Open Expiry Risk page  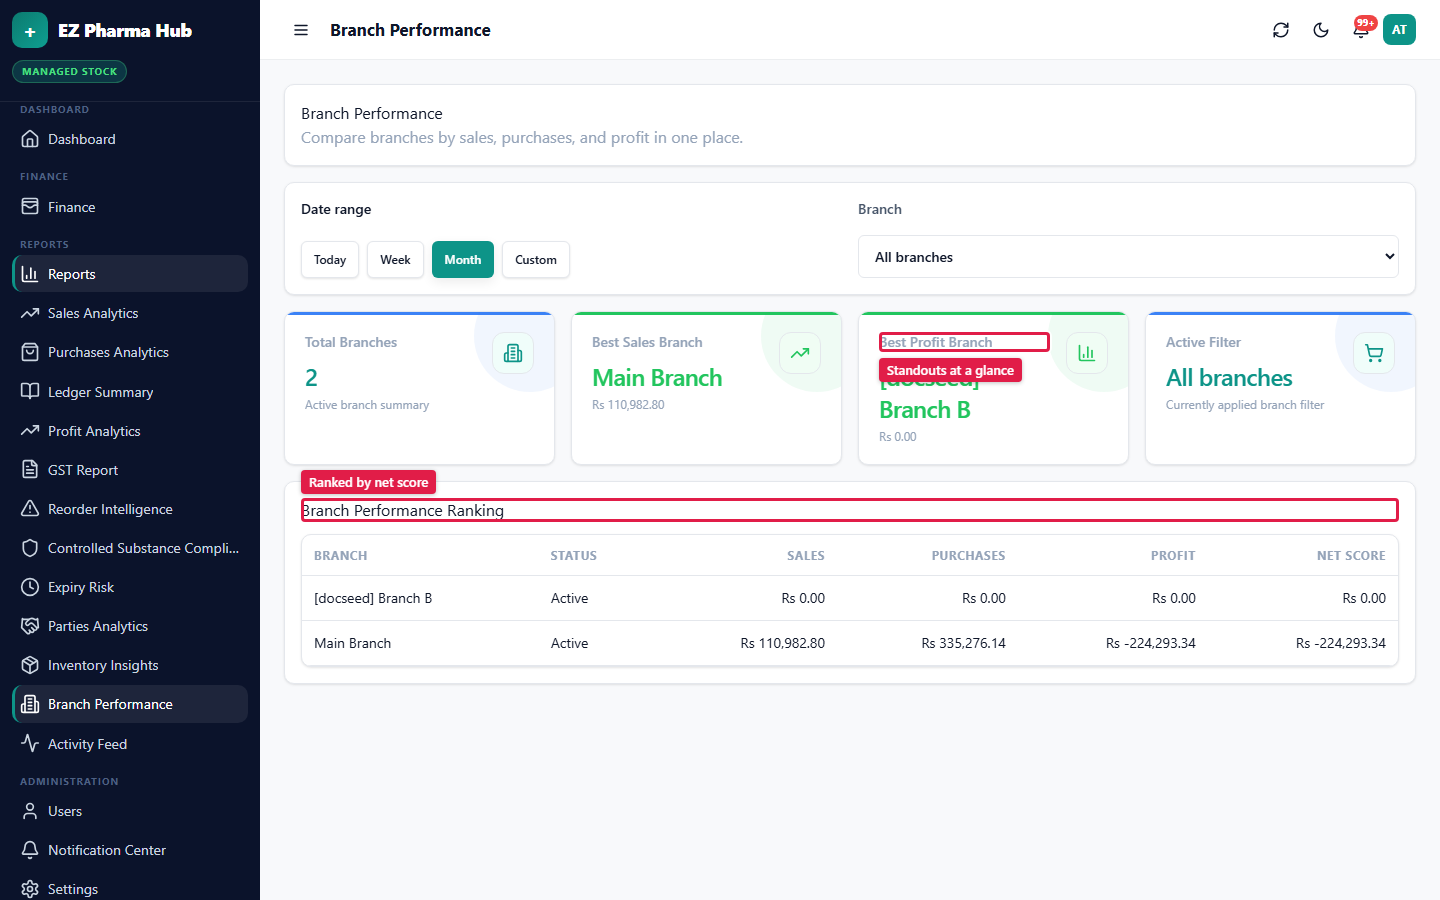click(x=130, y=587)
